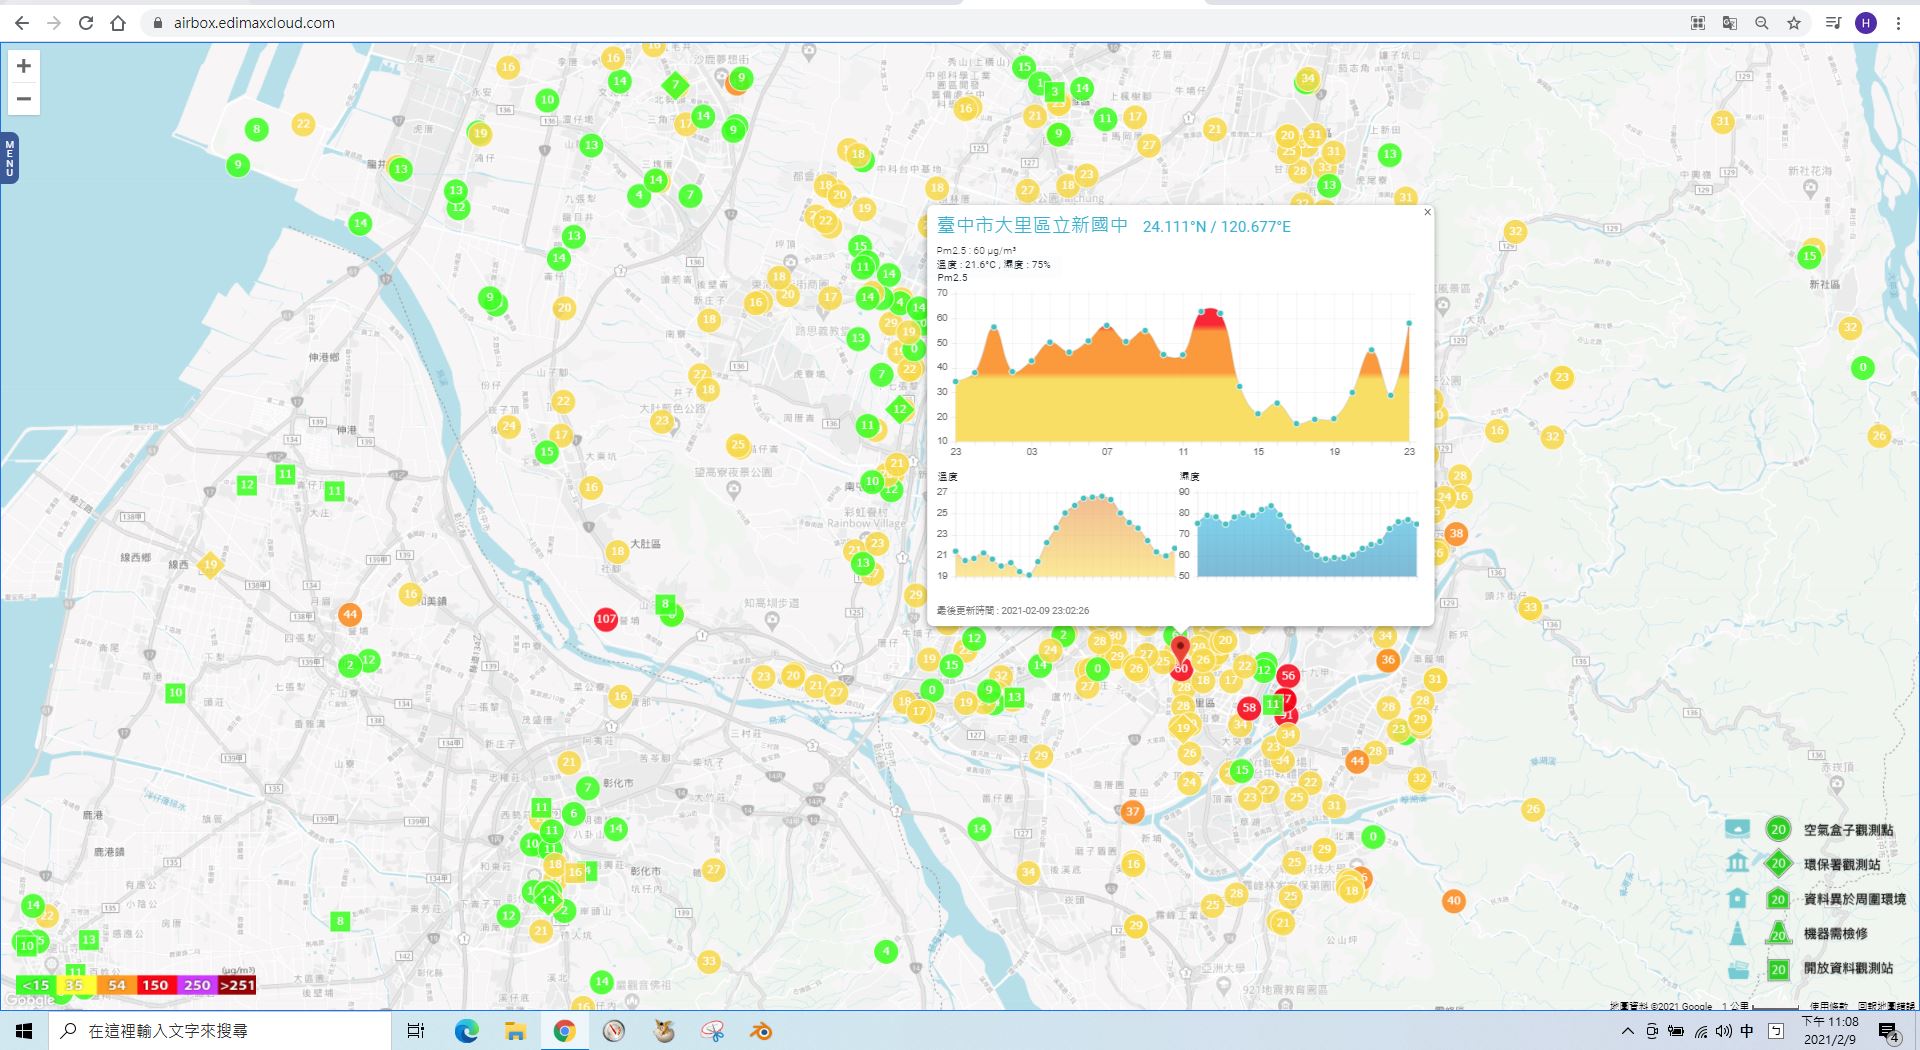This screenshot has width=1920, height=1050.
Task: Click the 24.111°N / 120.677°E coordinates text
Action: pos(1217,227)
